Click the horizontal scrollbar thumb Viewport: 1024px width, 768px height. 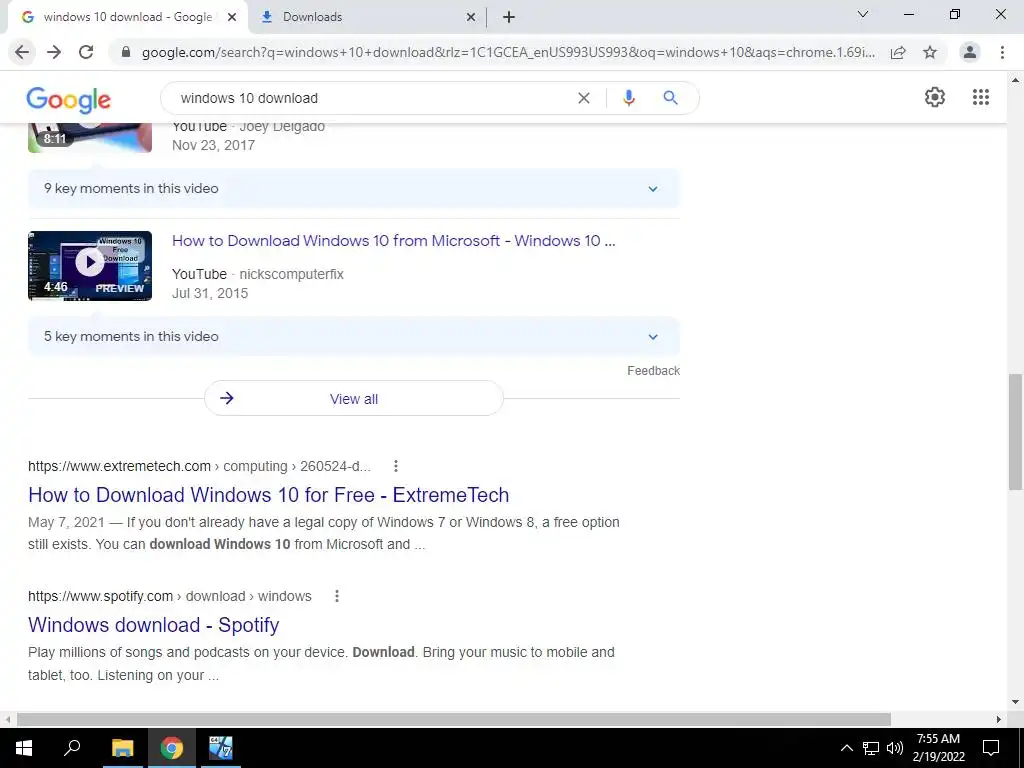(454, 719)
